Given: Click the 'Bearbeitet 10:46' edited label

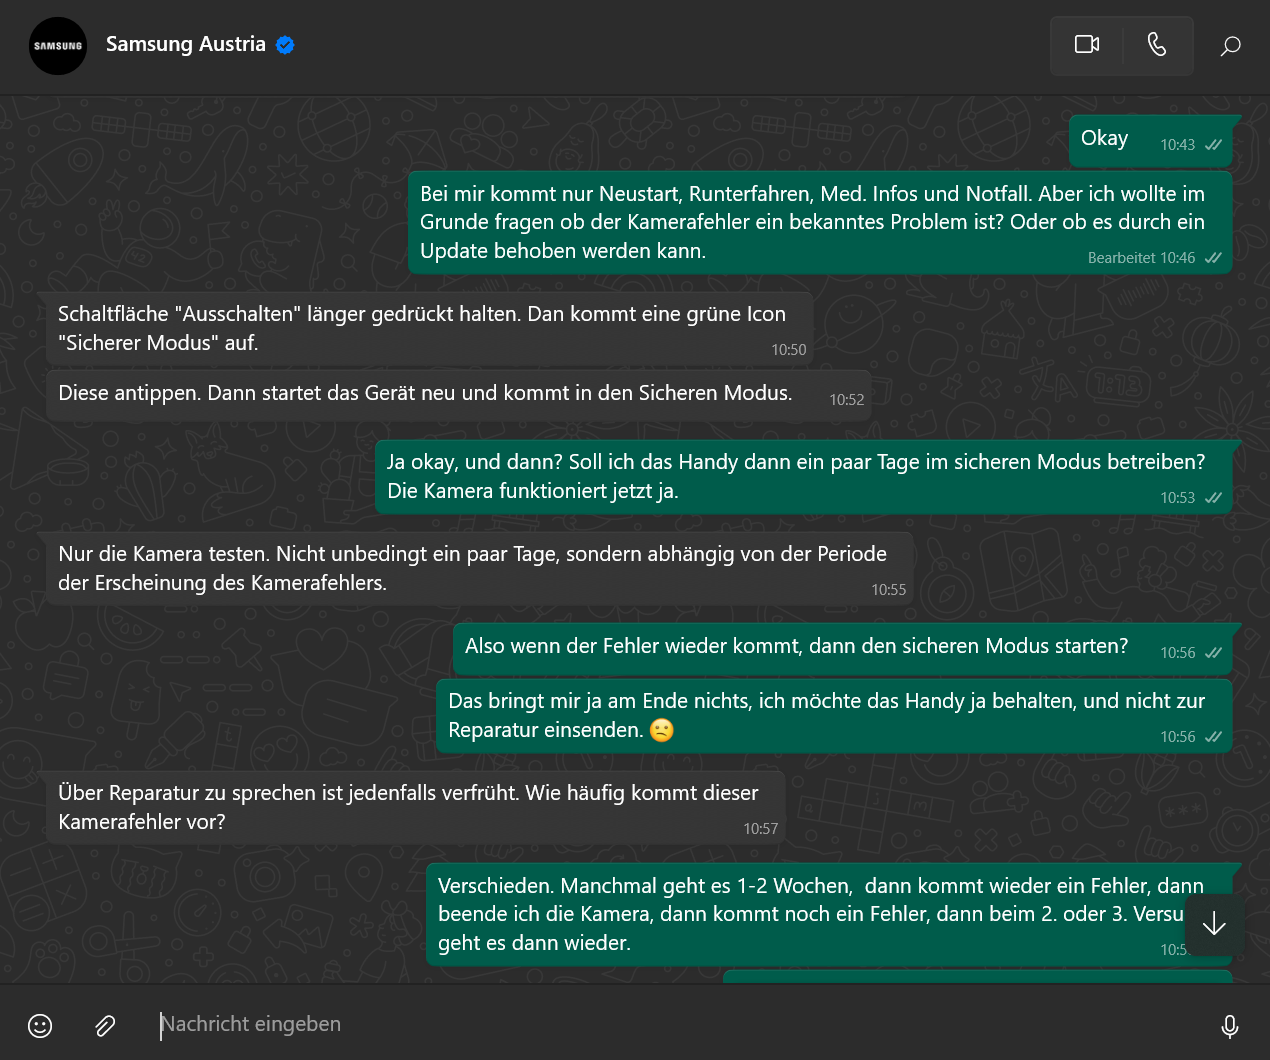Looking at the screenshot, I should [1141, 258].
